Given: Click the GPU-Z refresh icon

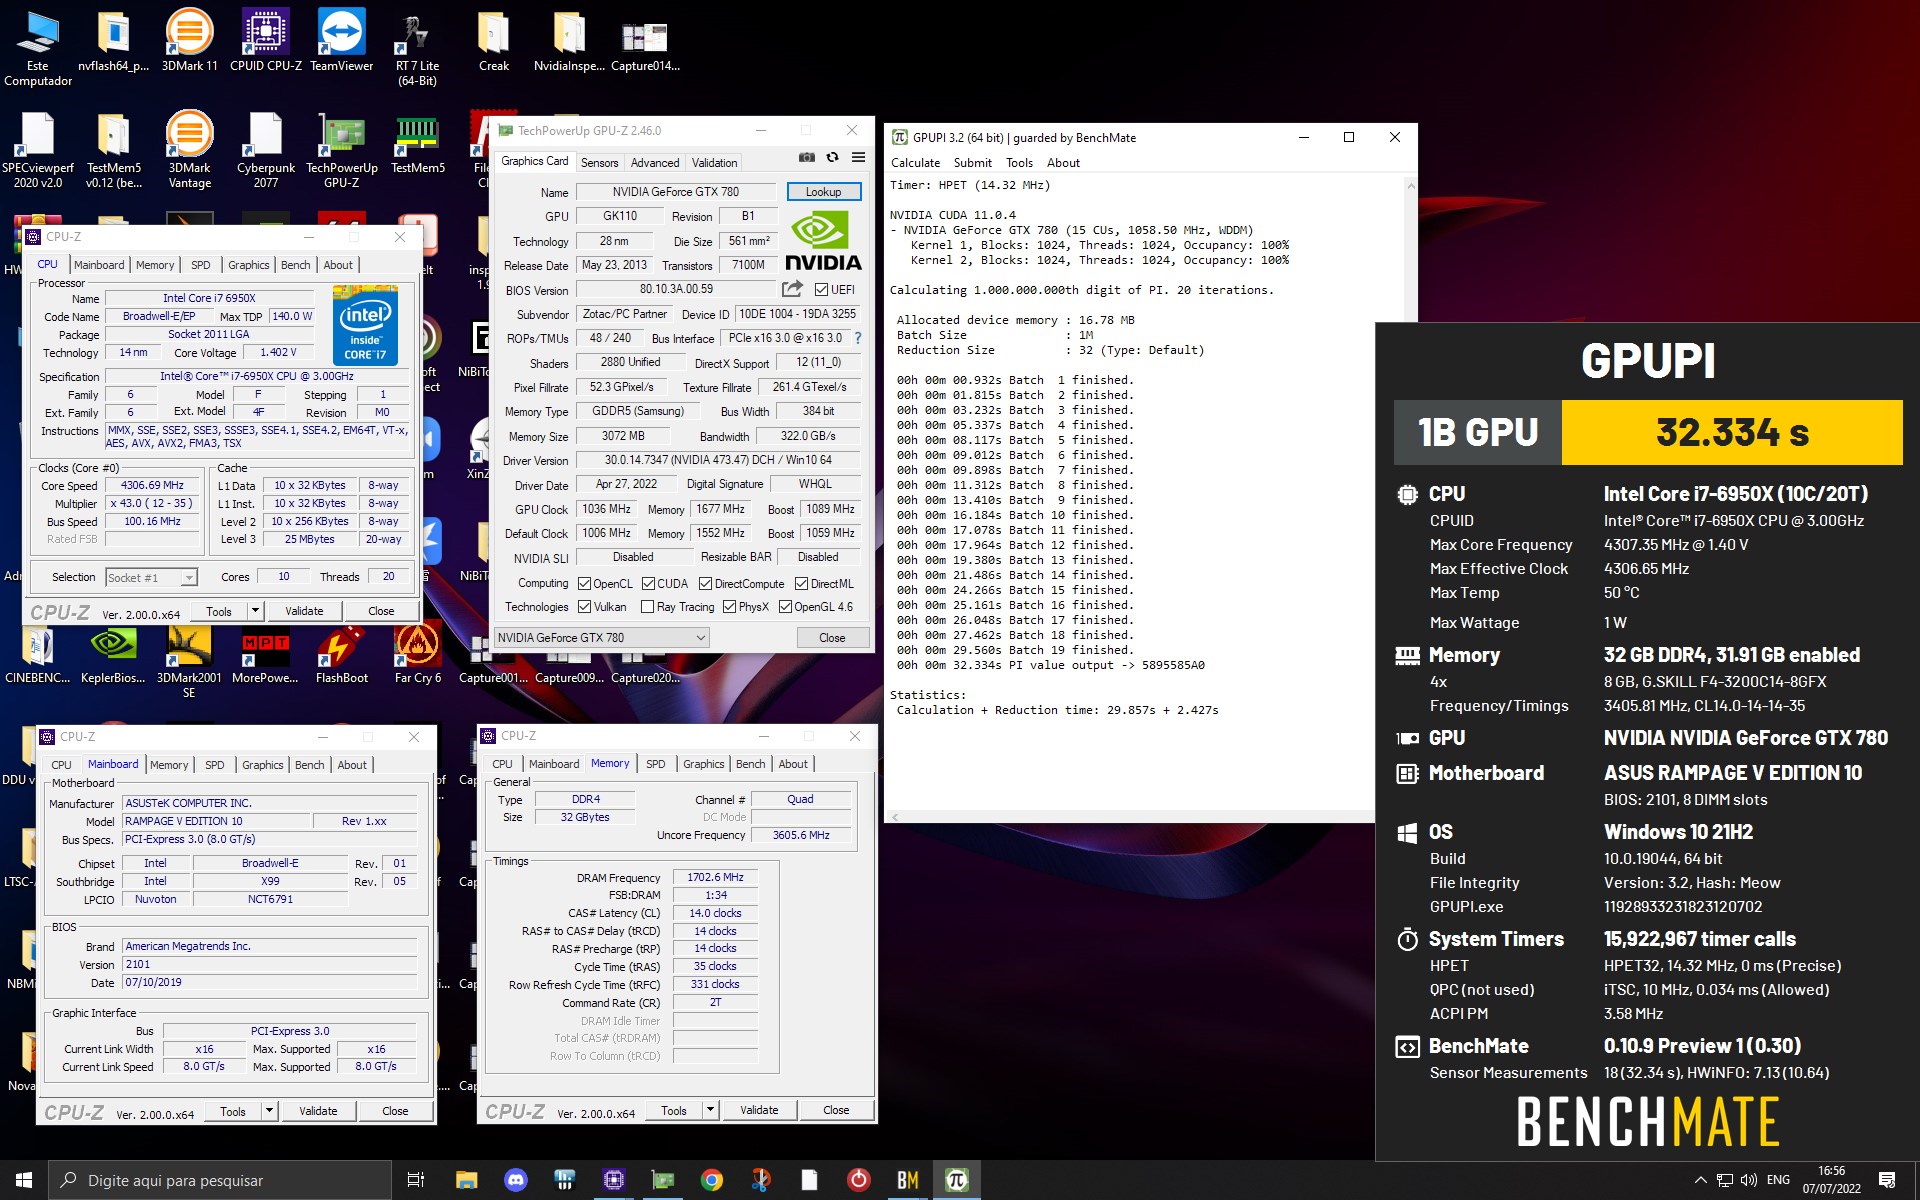Looking at the screenshot, I should click(832, 158).
